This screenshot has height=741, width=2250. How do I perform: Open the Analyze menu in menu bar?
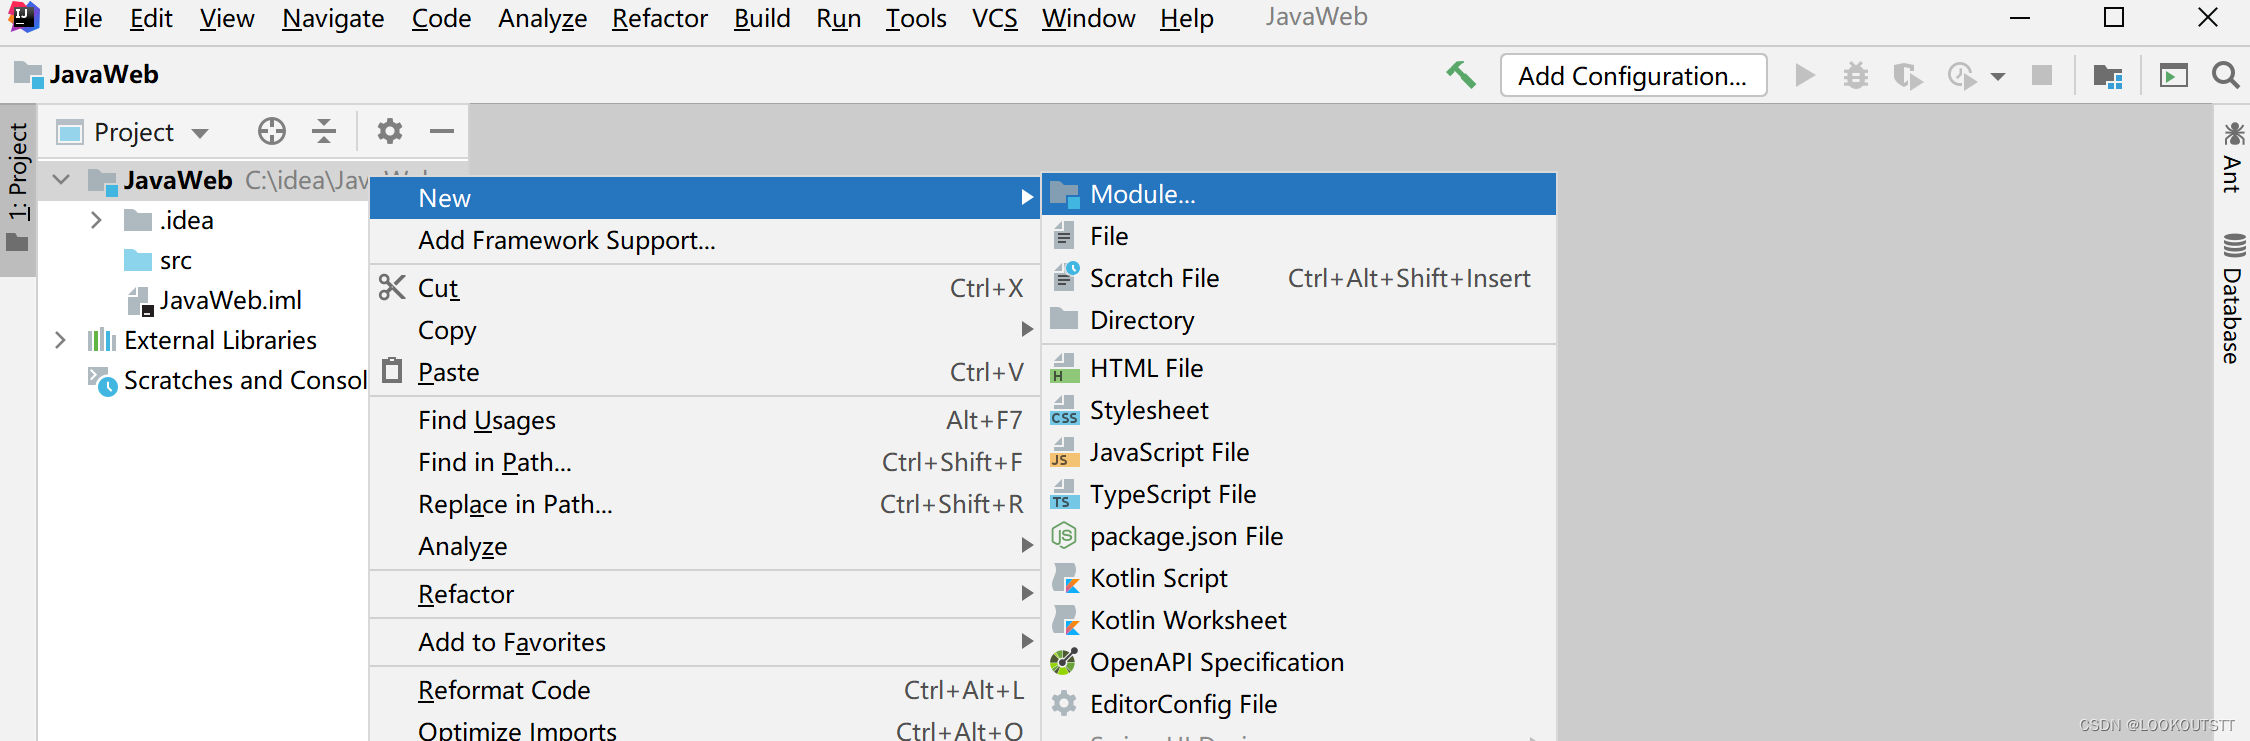[542, 18]
